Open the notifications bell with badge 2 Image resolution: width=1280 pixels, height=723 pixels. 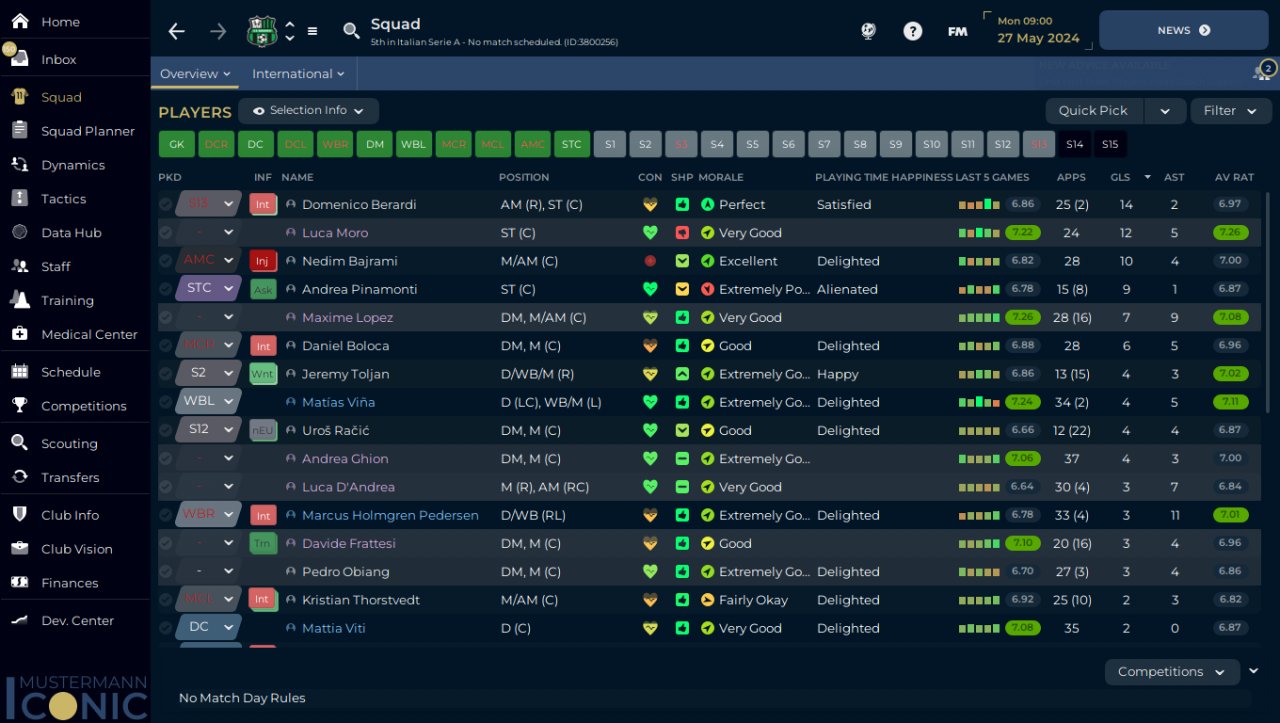(x=1263, y=71)
